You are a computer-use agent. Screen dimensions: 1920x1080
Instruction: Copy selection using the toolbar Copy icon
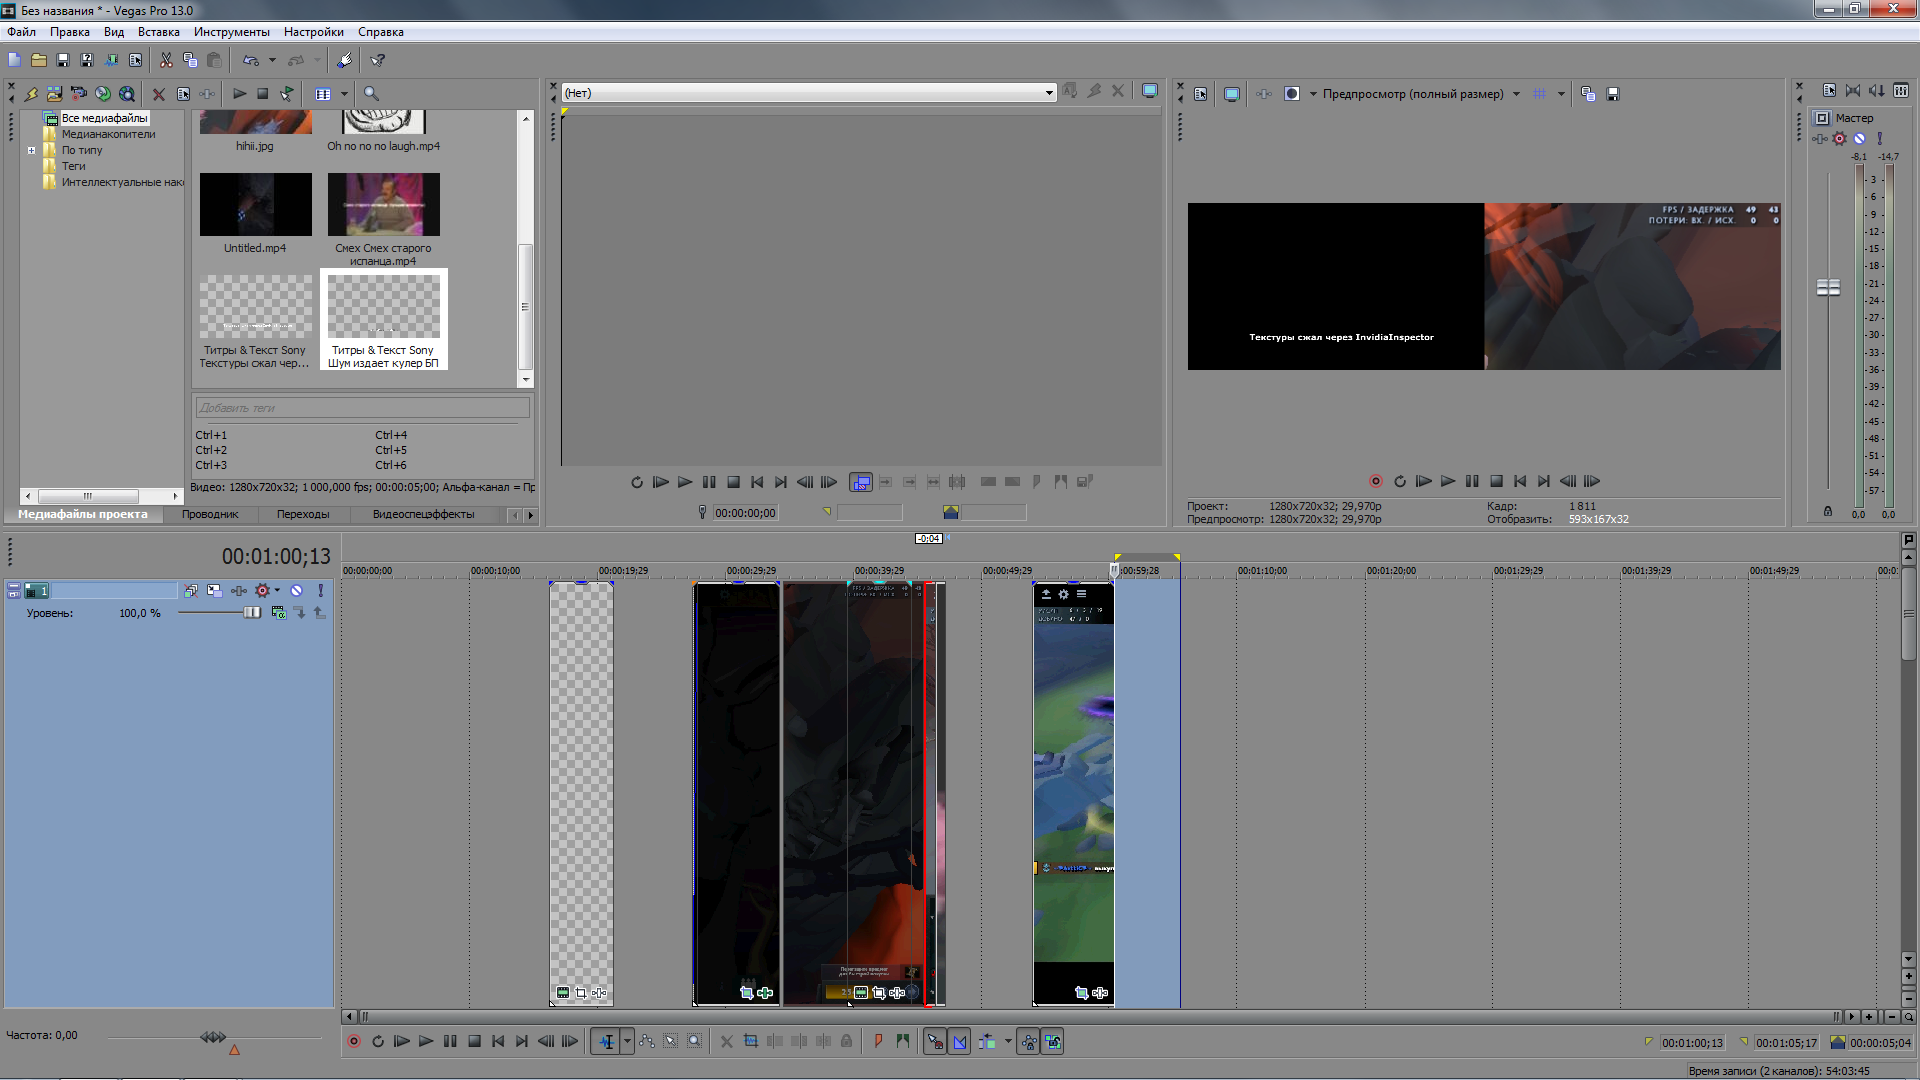(190, 60)
